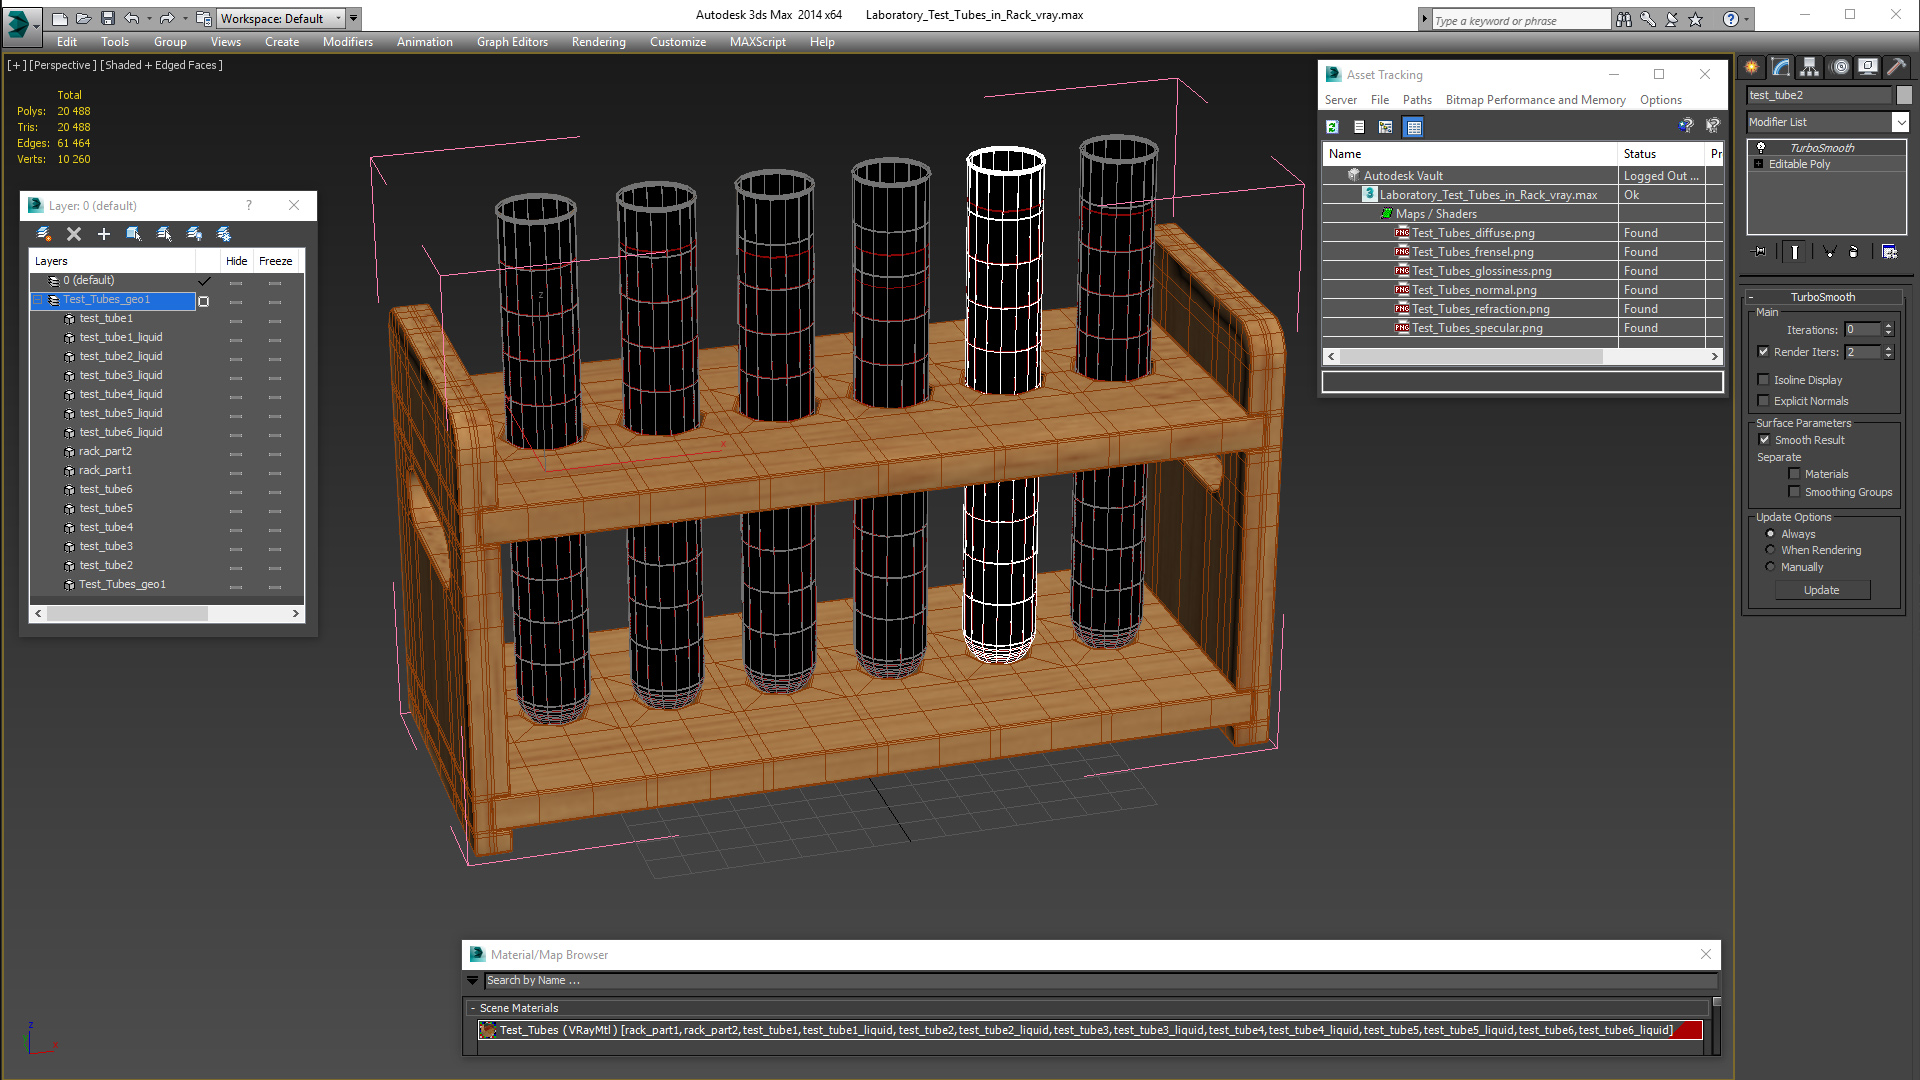Collapse the Test_Tubes_geo1 layer tree
This screenshot has height=1080, width=1920.
point(38,300)
